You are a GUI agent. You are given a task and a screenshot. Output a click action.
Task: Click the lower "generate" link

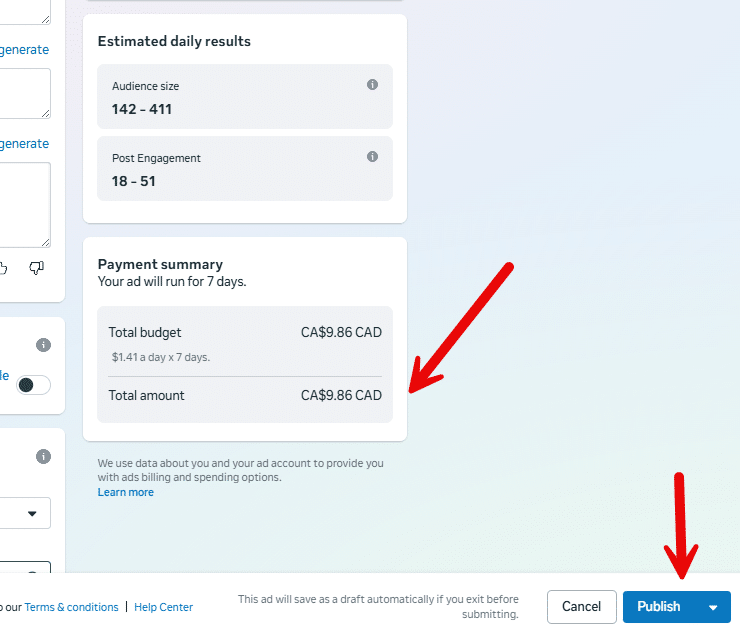pos(24,144)
